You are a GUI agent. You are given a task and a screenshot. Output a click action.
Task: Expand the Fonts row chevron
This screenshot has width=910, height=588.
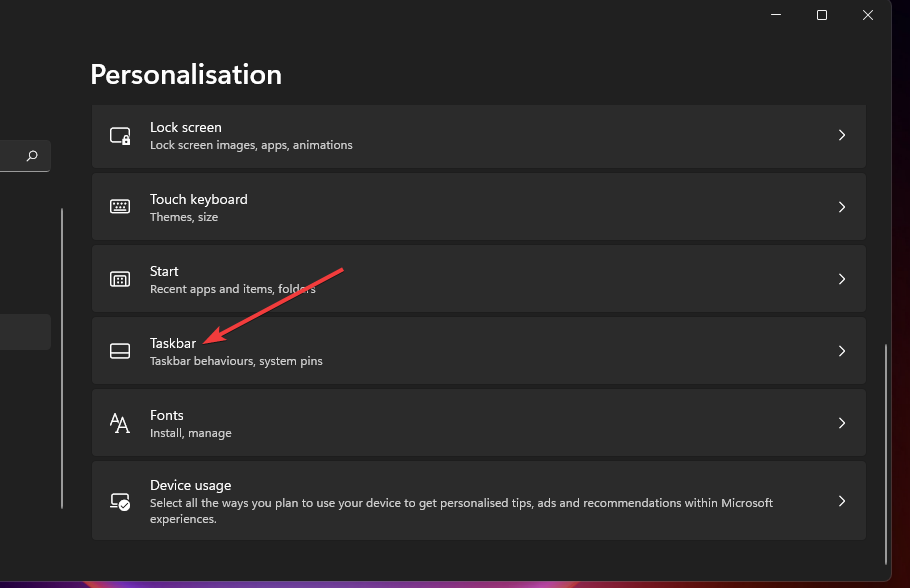[x=842, y=423]
